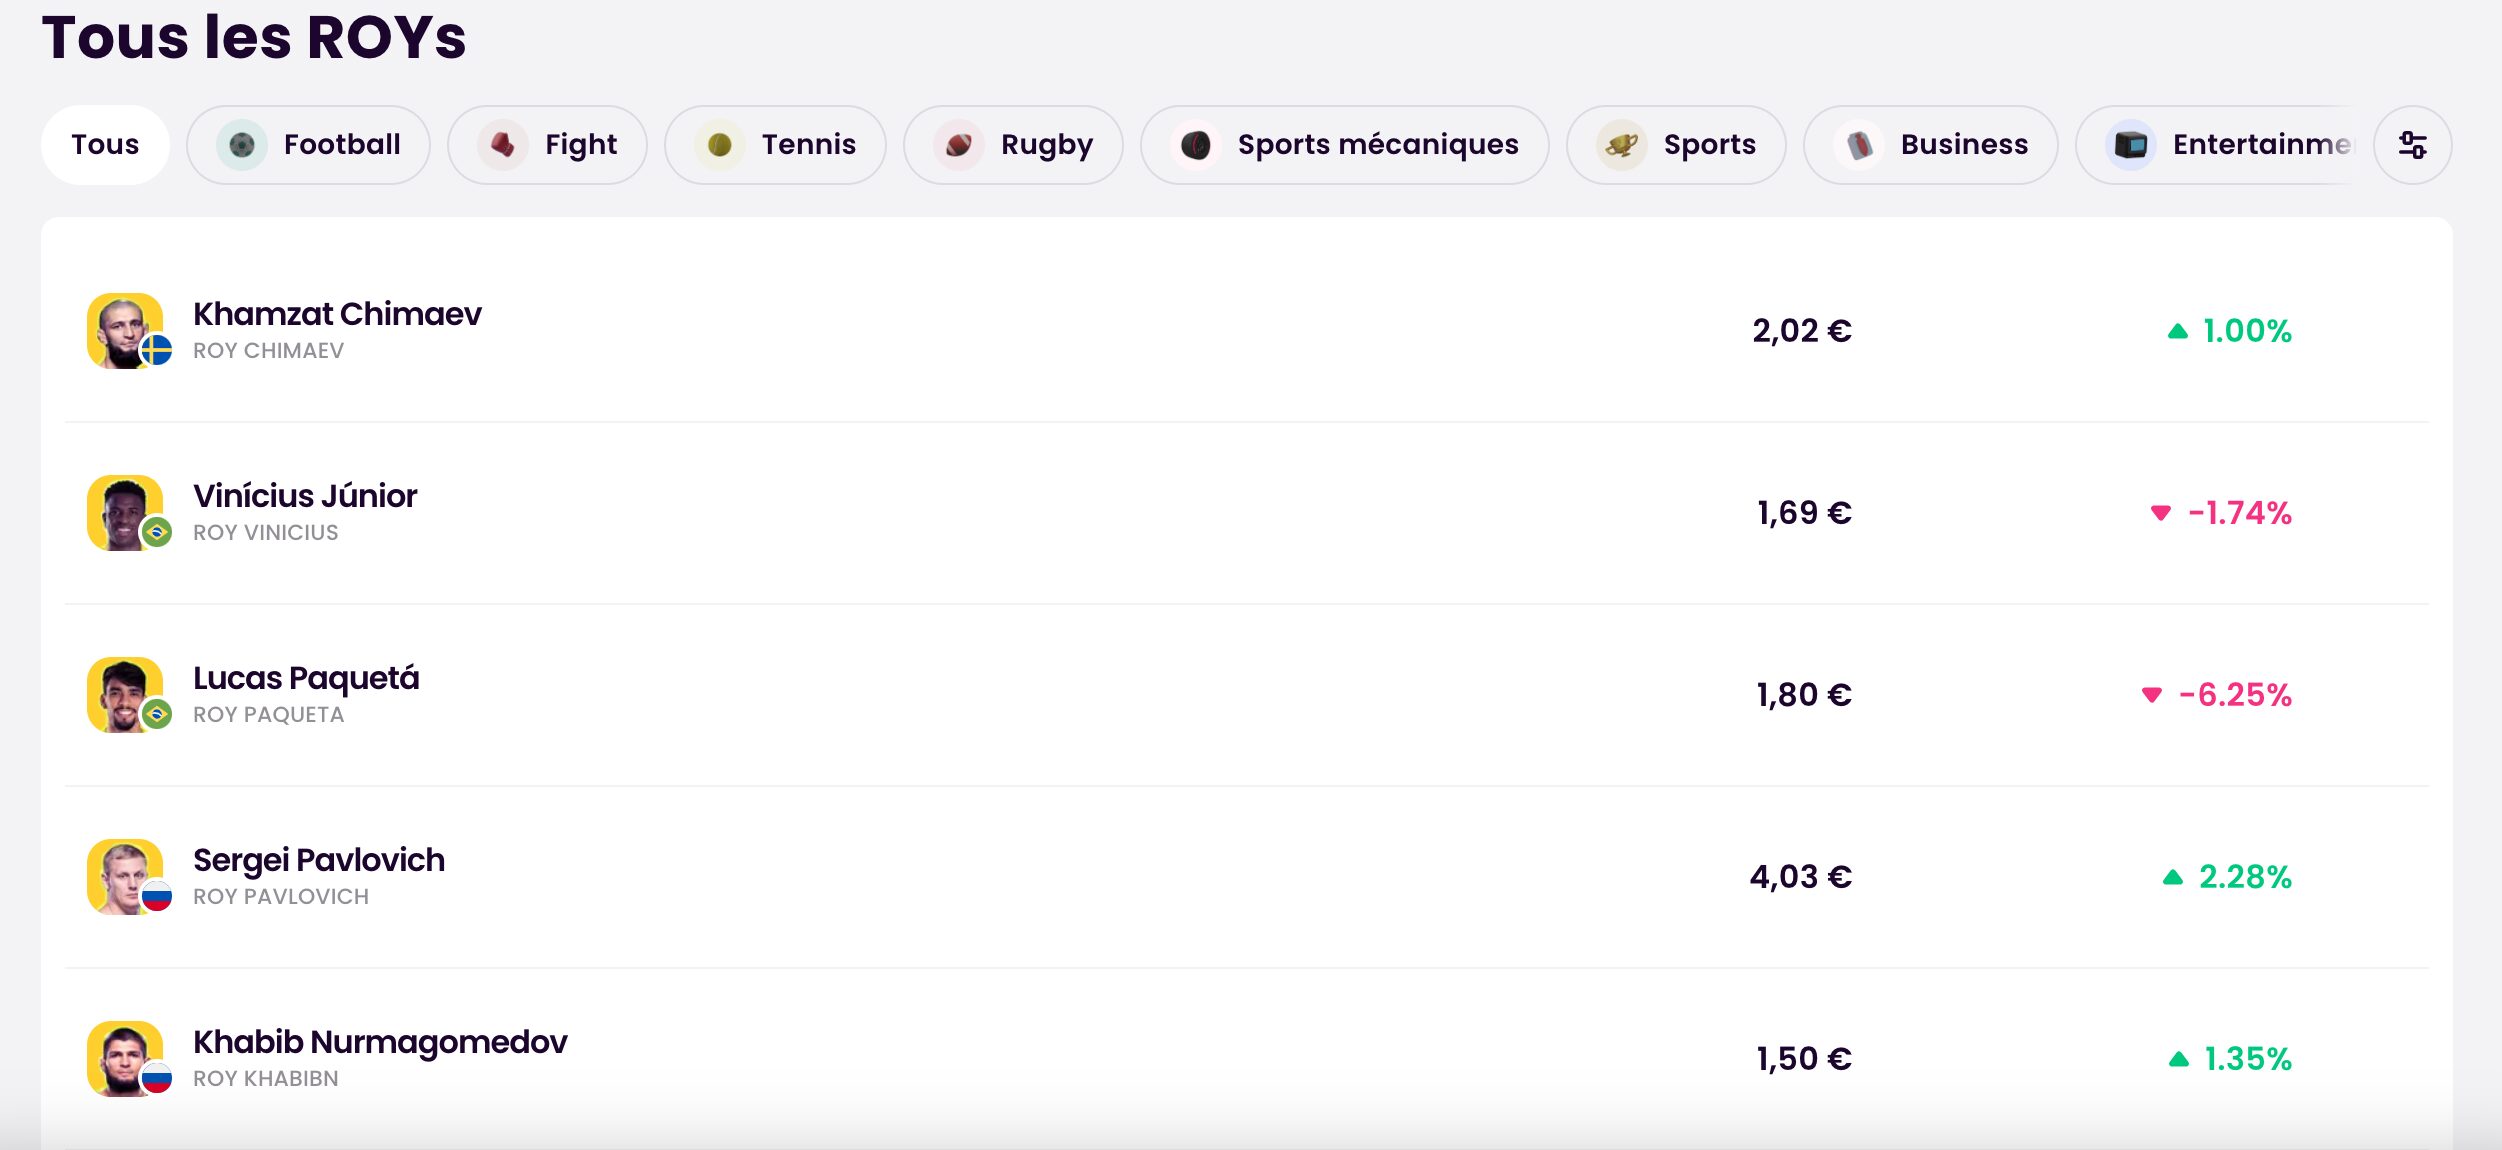Click the tennis ball icon in Tennis filter

coord(719,145)
